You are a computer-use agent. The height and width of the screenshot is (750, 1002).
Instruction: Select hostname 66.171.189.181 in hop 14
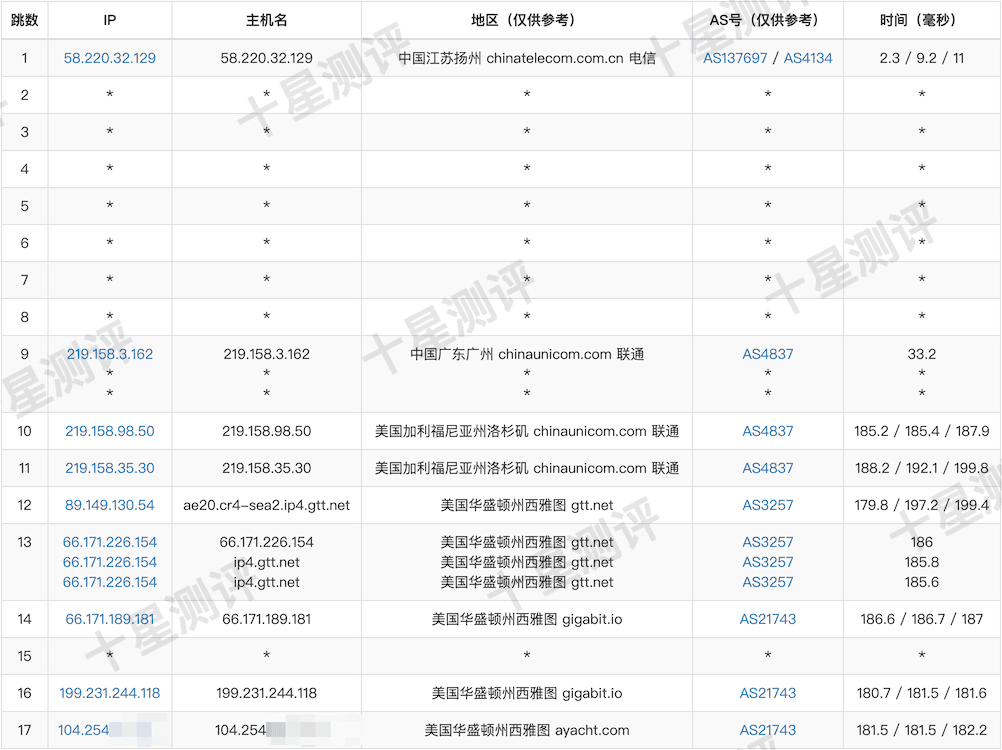(266, 619)
